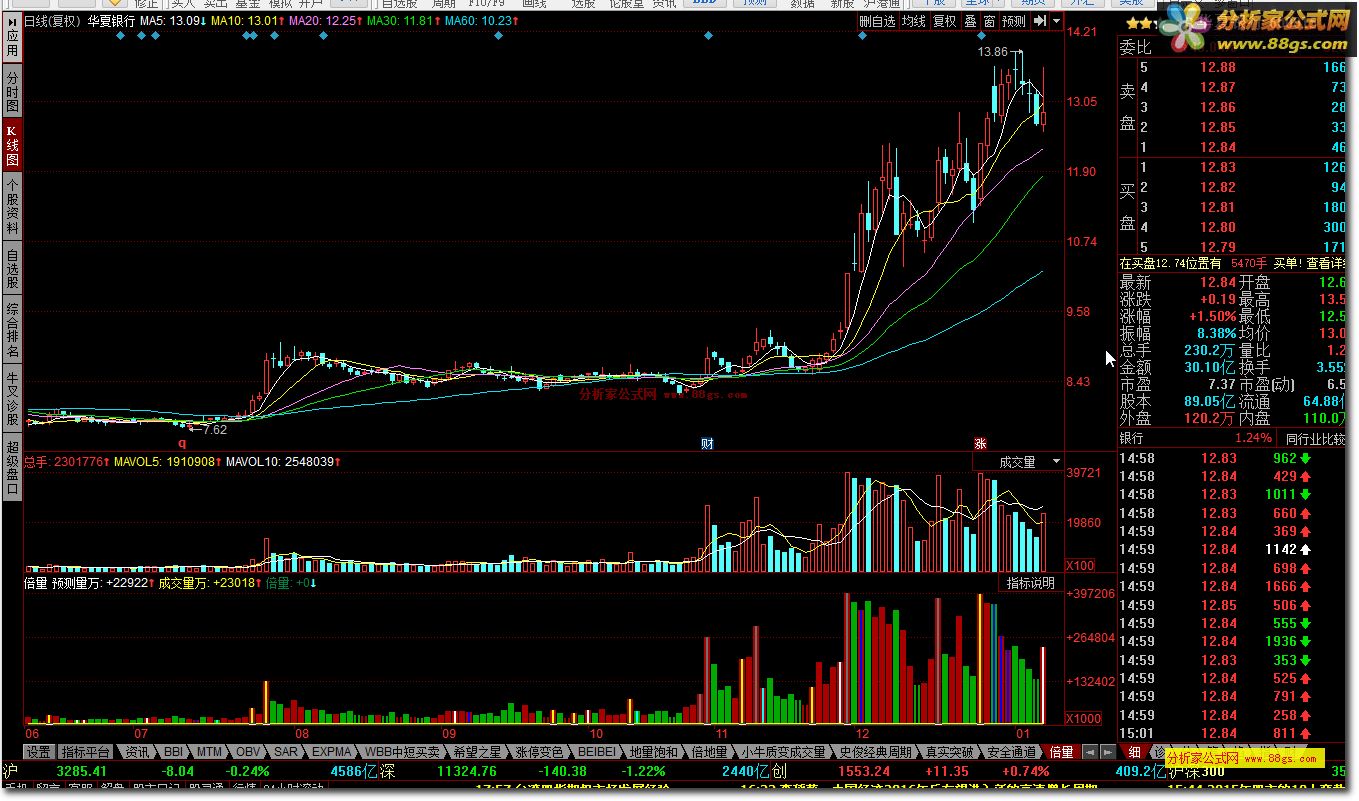Select the EXPMA indicator tab
The width and height of the screenshot is (1359, 801).
point(331,752)
